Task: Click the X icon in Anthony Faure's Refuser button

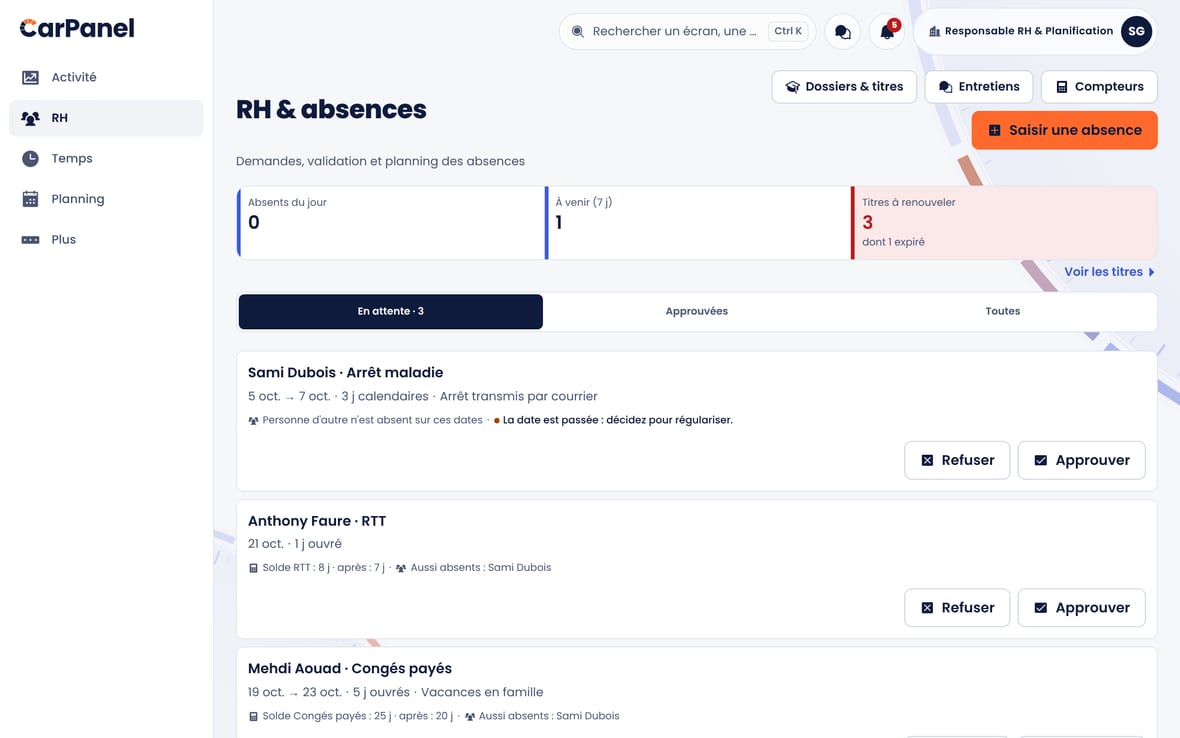Action: [x=927, y=608]
